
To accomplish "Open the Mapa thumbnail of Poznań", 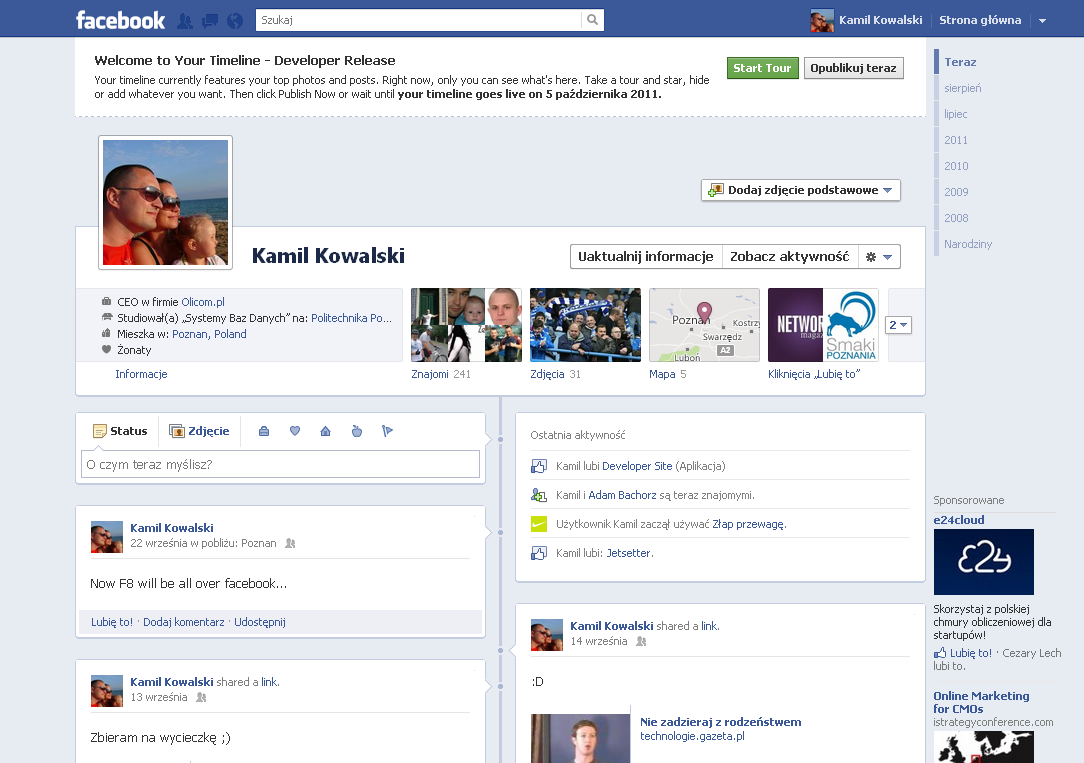I will point(704,325).
